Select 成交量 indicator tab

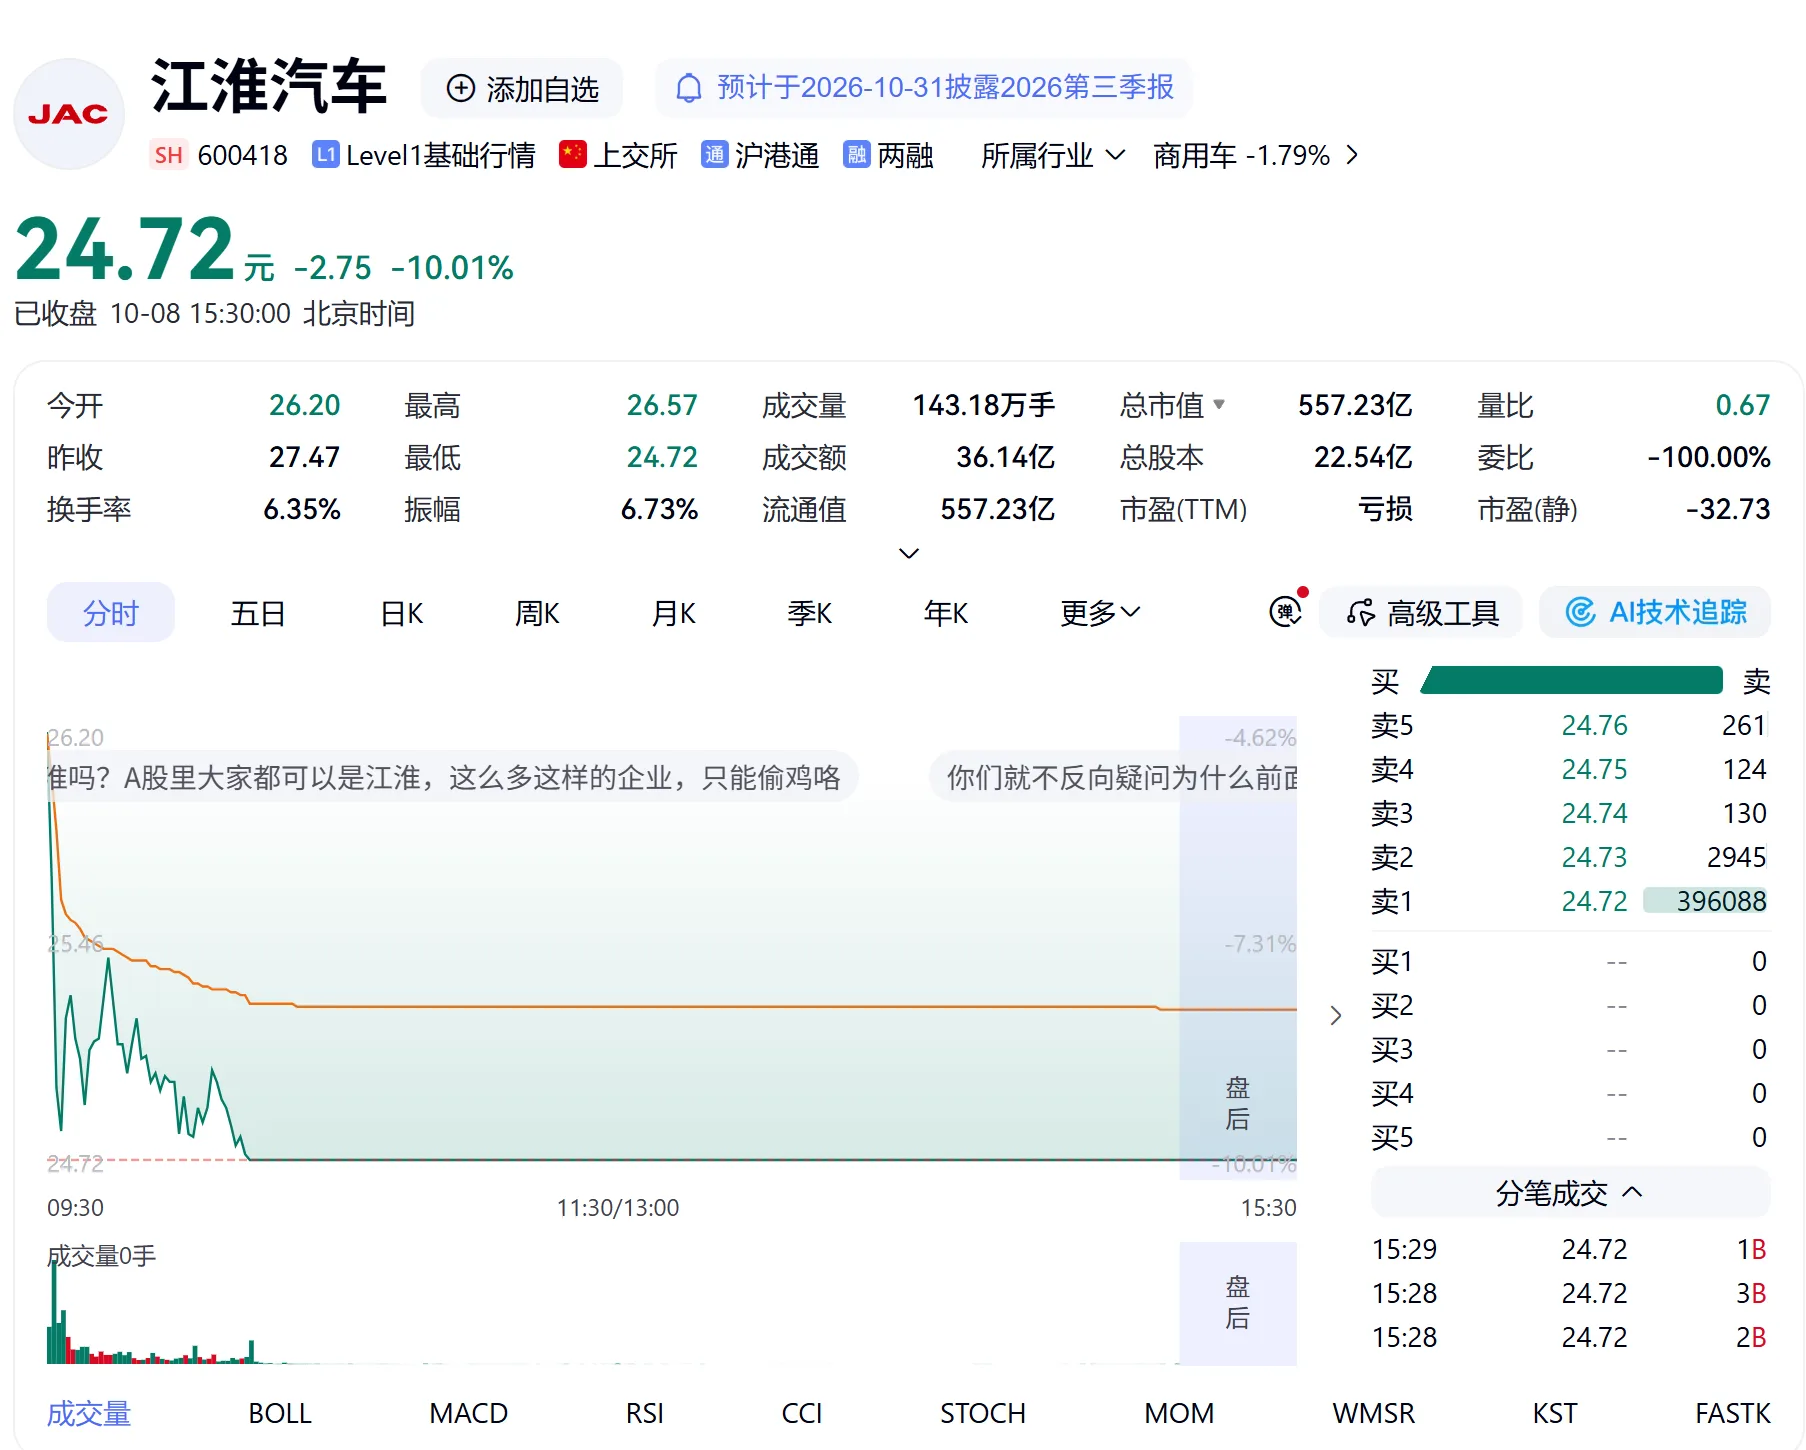point(89,1413)
